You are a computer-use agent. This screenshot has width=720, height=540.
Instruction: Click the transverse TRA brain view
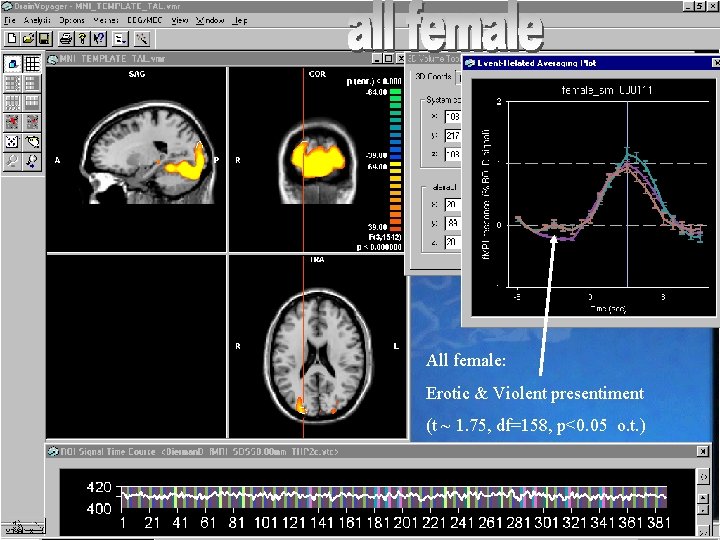tap(317, 347)
